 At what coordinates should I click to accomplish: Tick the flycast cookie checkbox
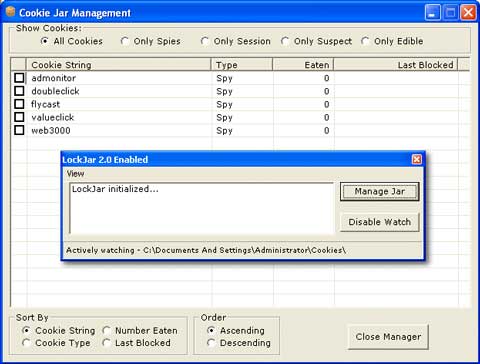pyautogui.click(x=19, y=104)
